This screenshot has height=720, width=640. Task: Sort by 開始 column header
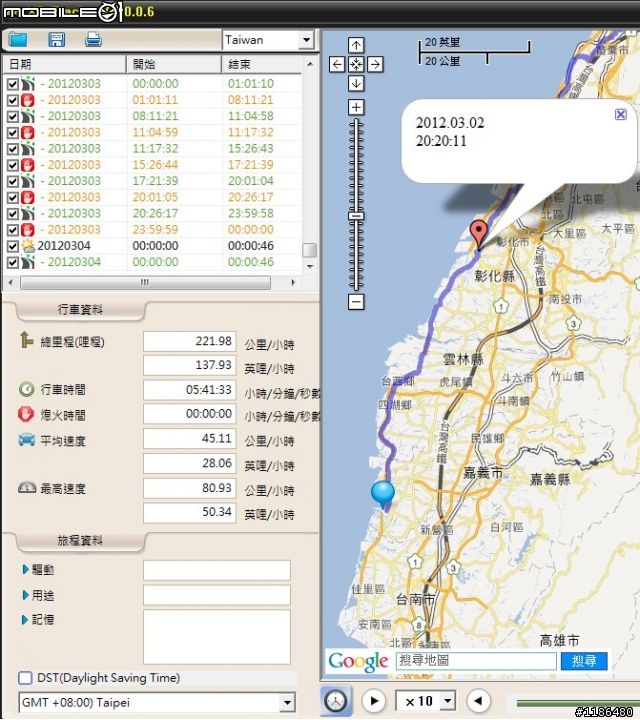click(174, 64)
